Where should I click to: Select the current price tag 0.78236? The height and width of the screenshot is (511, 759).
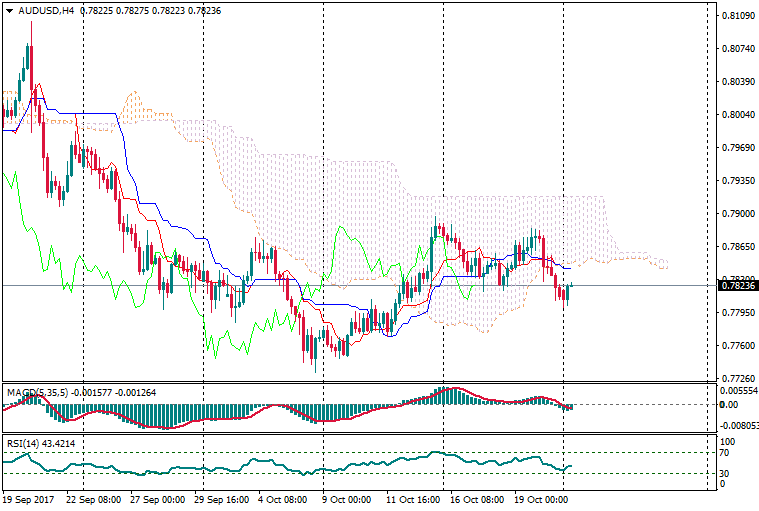pos(737,286)
